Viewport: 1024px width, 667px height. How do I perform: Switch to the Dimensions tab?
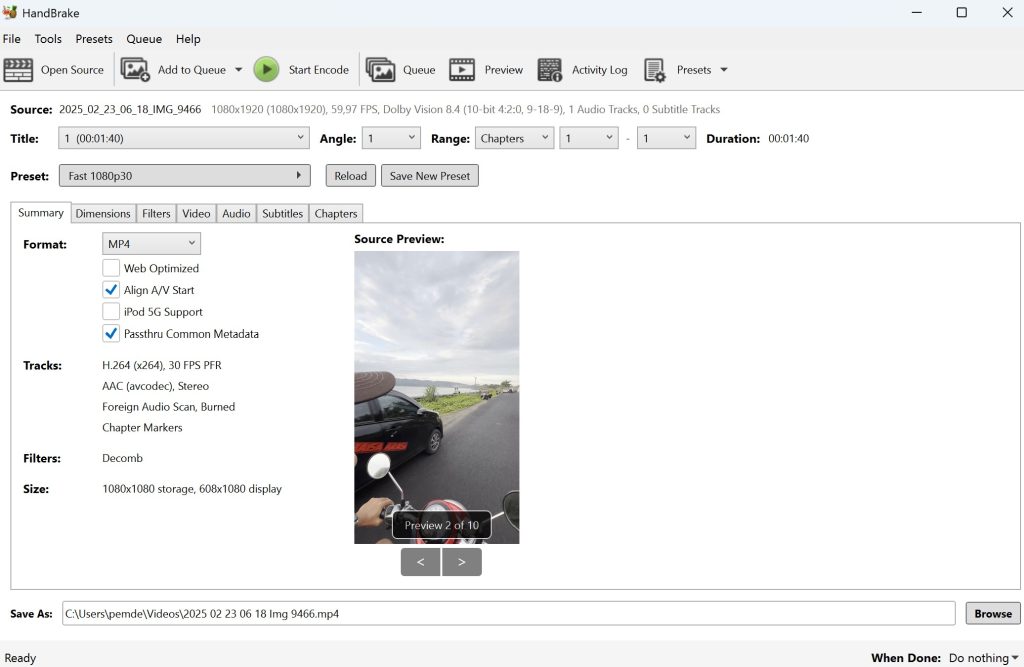(103, 213)
